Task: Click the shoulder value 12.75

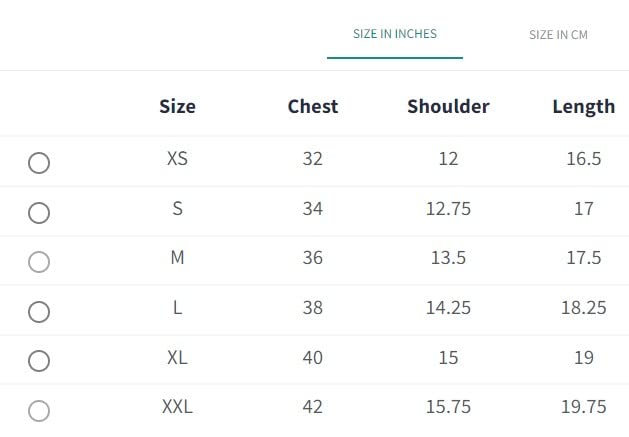Action: pos(448,208)
